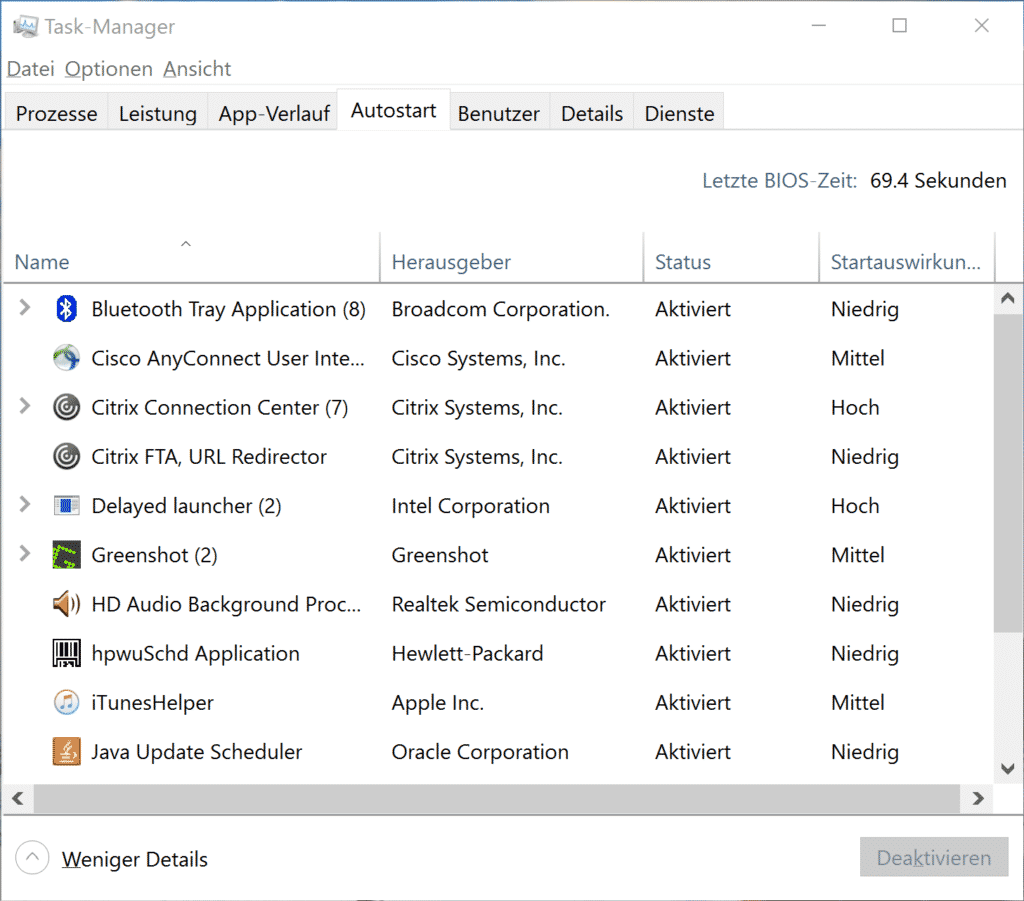Screen dimensions: 1024x901
Task: Select the Cisco AnyConnect User Inte... row
Action: [498, 358]
